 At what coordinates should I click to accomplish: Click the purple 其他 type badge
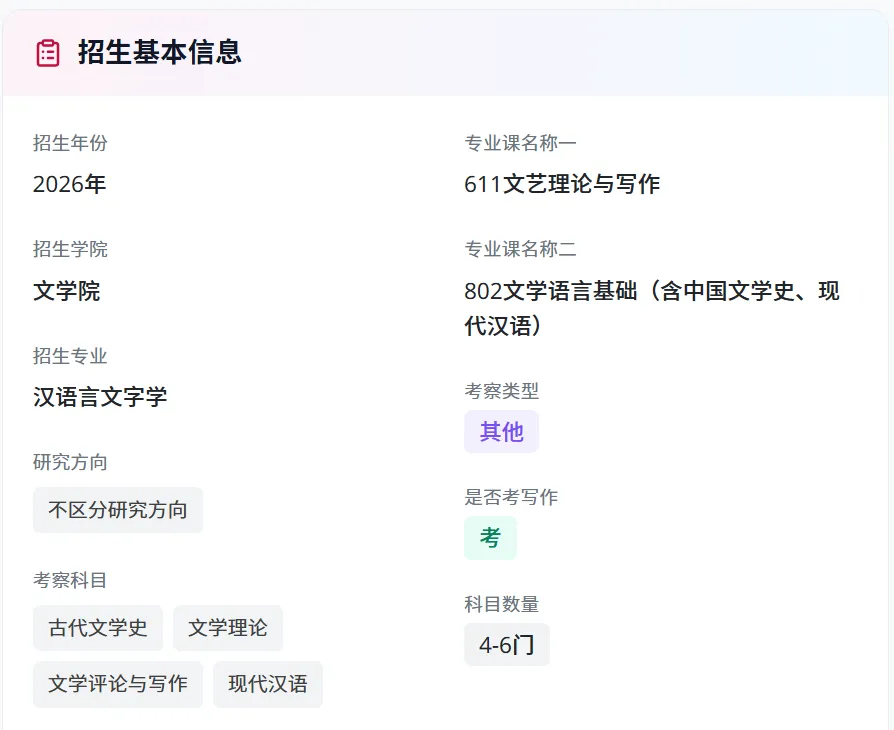[501, 431]
